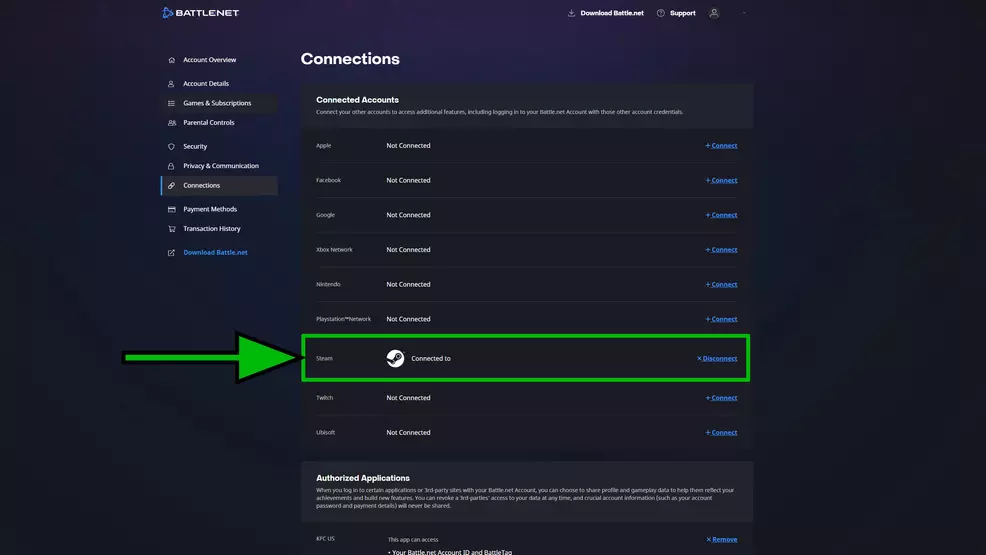Click the Privacy & Communication lock icon

pos(171,166)
